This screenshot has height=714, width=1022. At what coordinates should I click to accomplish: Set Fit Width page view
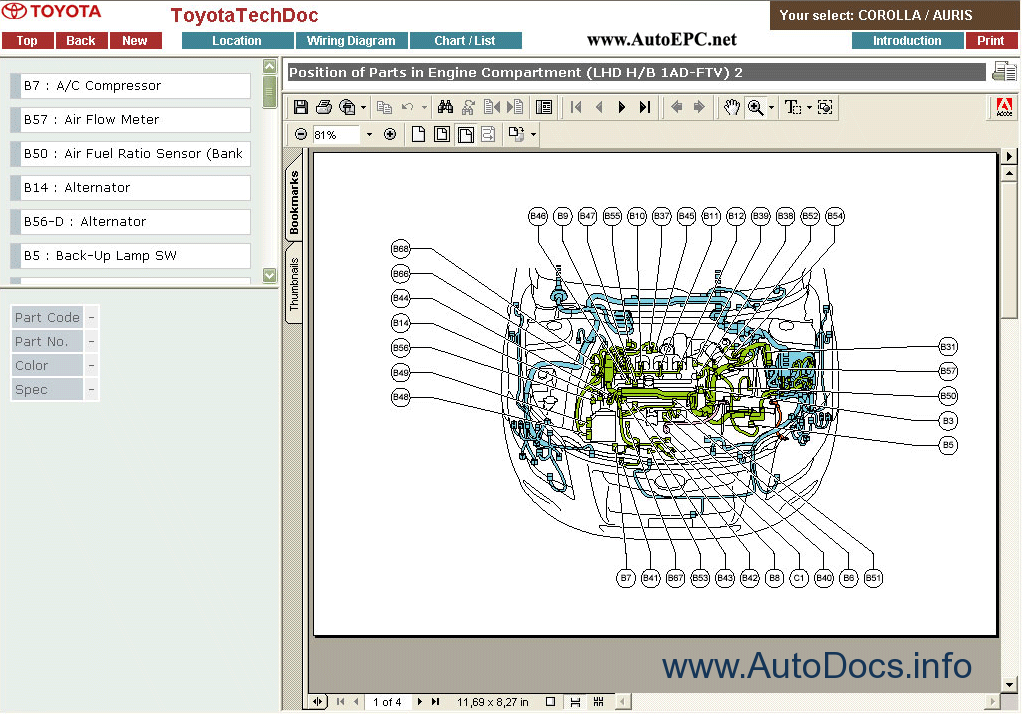(465, 134)
